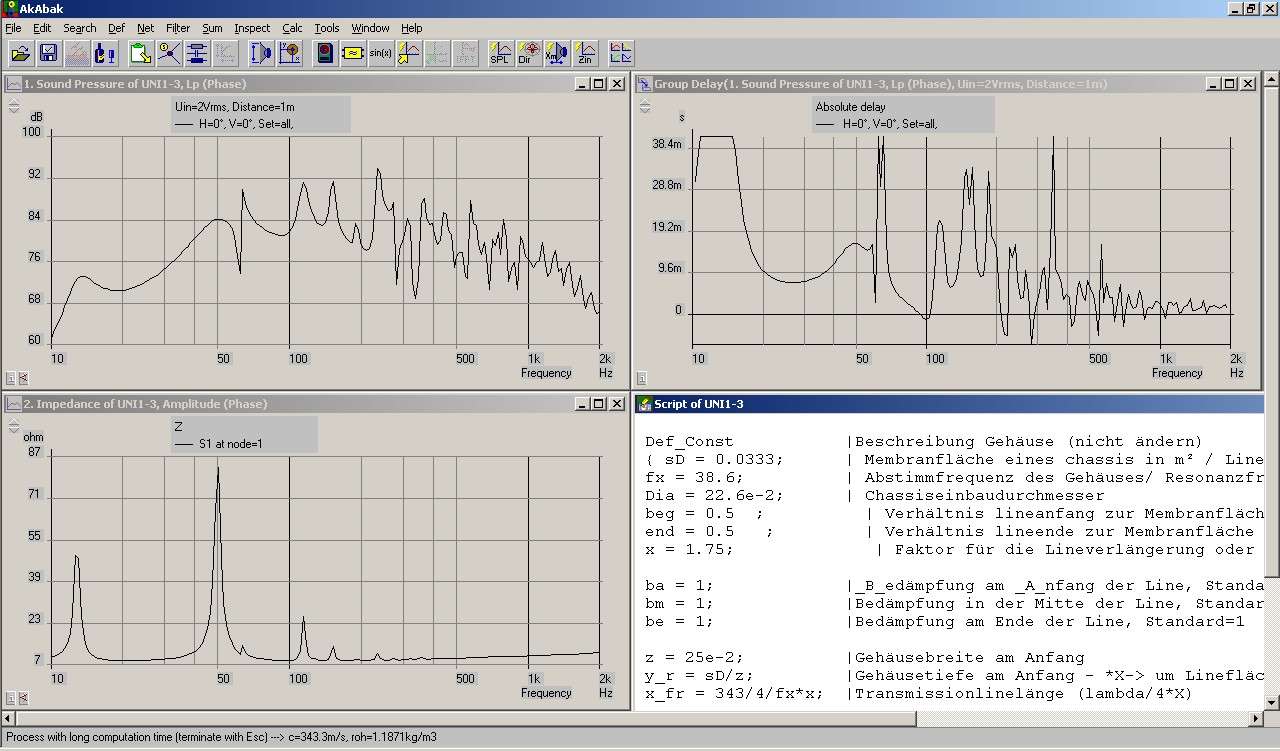Click the script horizontal scrollbar right arrow
This screenshot has width=1280, height=751.
tap(1257, 718)
